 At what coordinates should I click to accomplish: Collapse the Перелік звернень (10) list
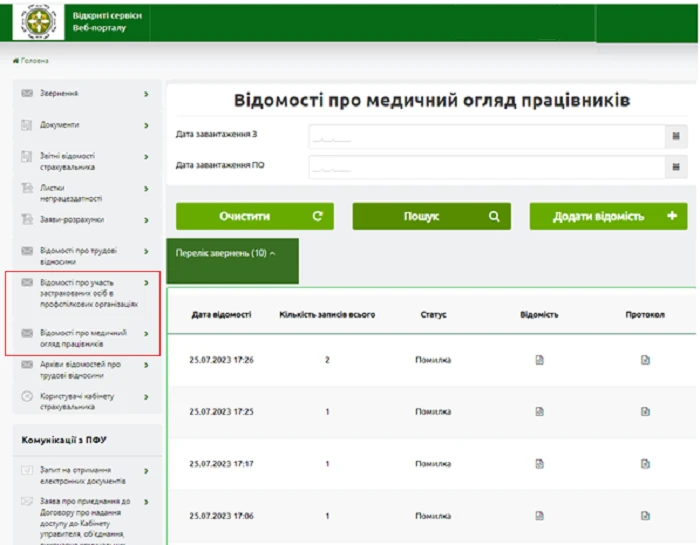click(232, 261)
